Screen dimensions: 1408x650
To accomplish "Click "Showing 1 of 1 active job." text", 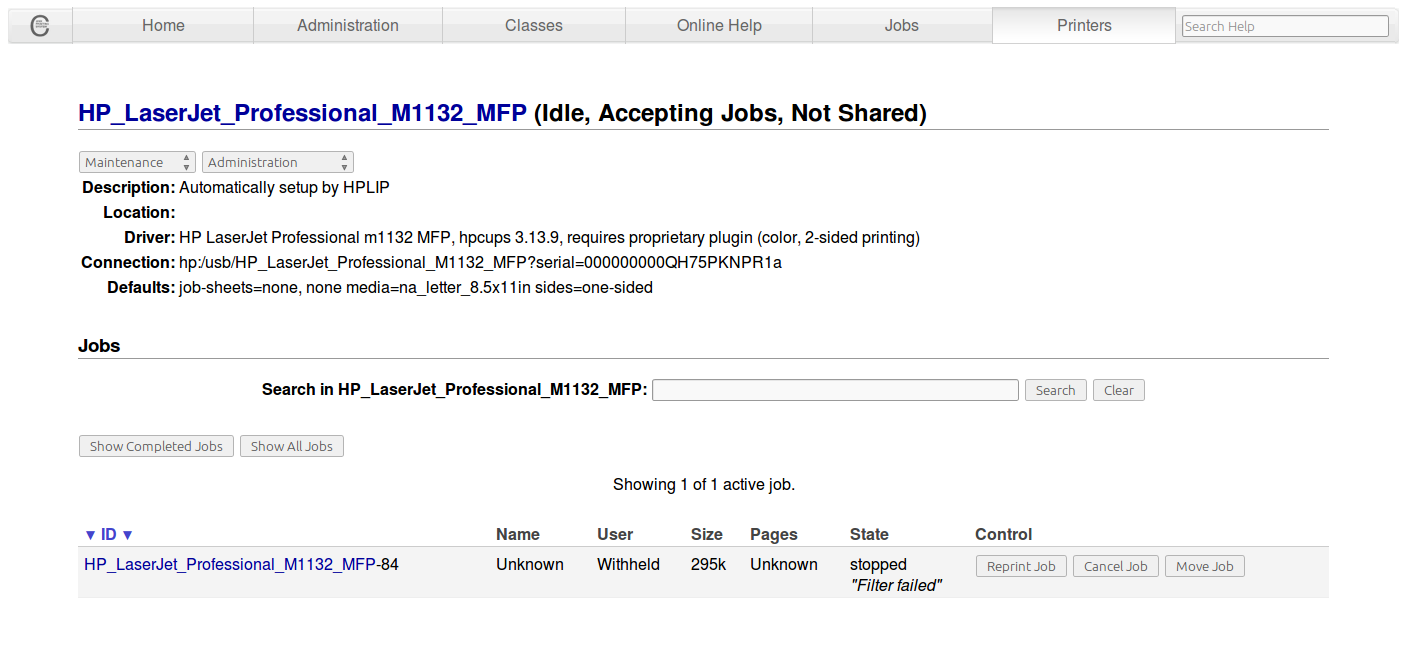I will click(x=704, y=485).
